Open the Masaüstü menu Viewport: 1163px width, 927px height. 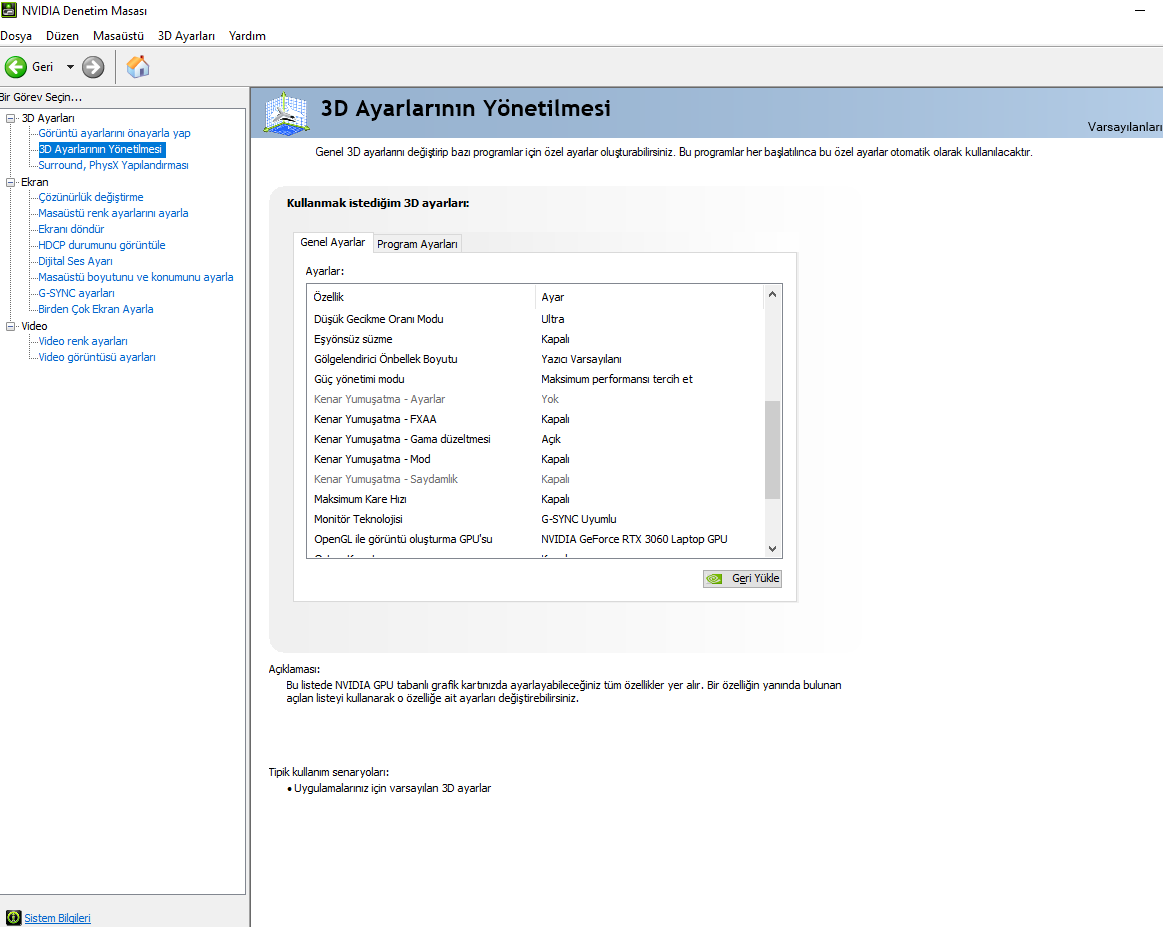tap(118, 36)
